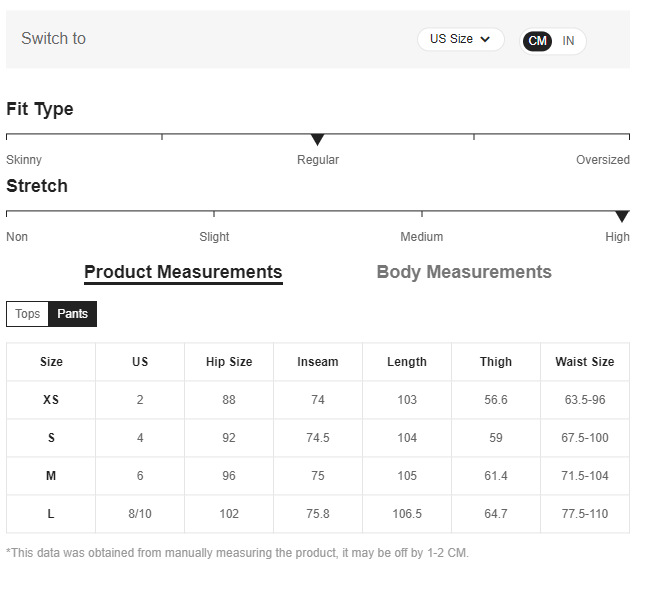This screenshot has height=592, width=662.
Task: Select the XS size row label
Action: point(51,400)
